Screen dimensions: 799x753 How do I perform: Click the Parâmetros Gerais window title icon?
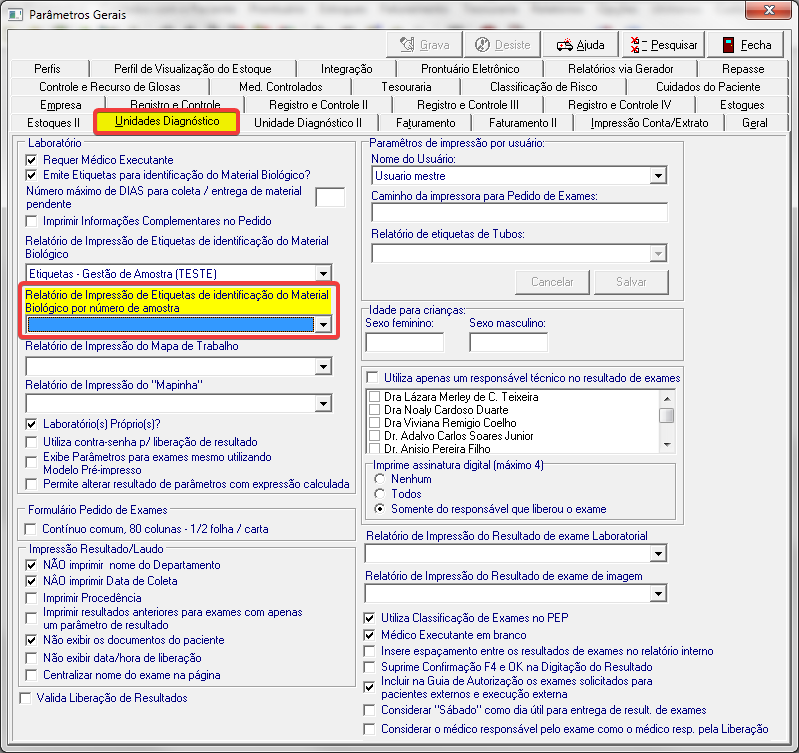(x=15, y=14)
